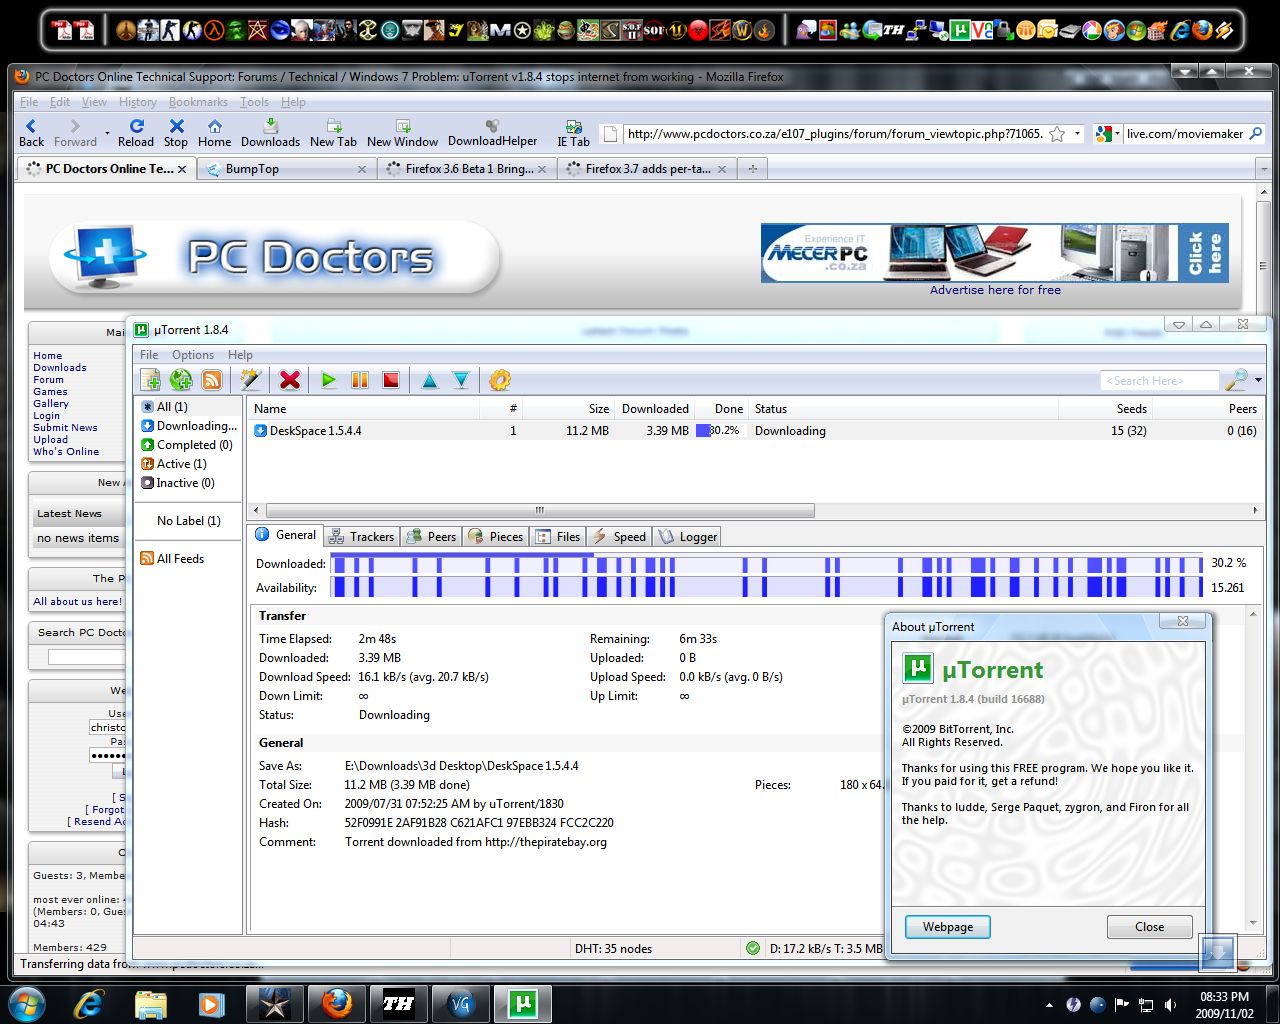Open the back/forward history dropdown arrow

tap(107, 132)
